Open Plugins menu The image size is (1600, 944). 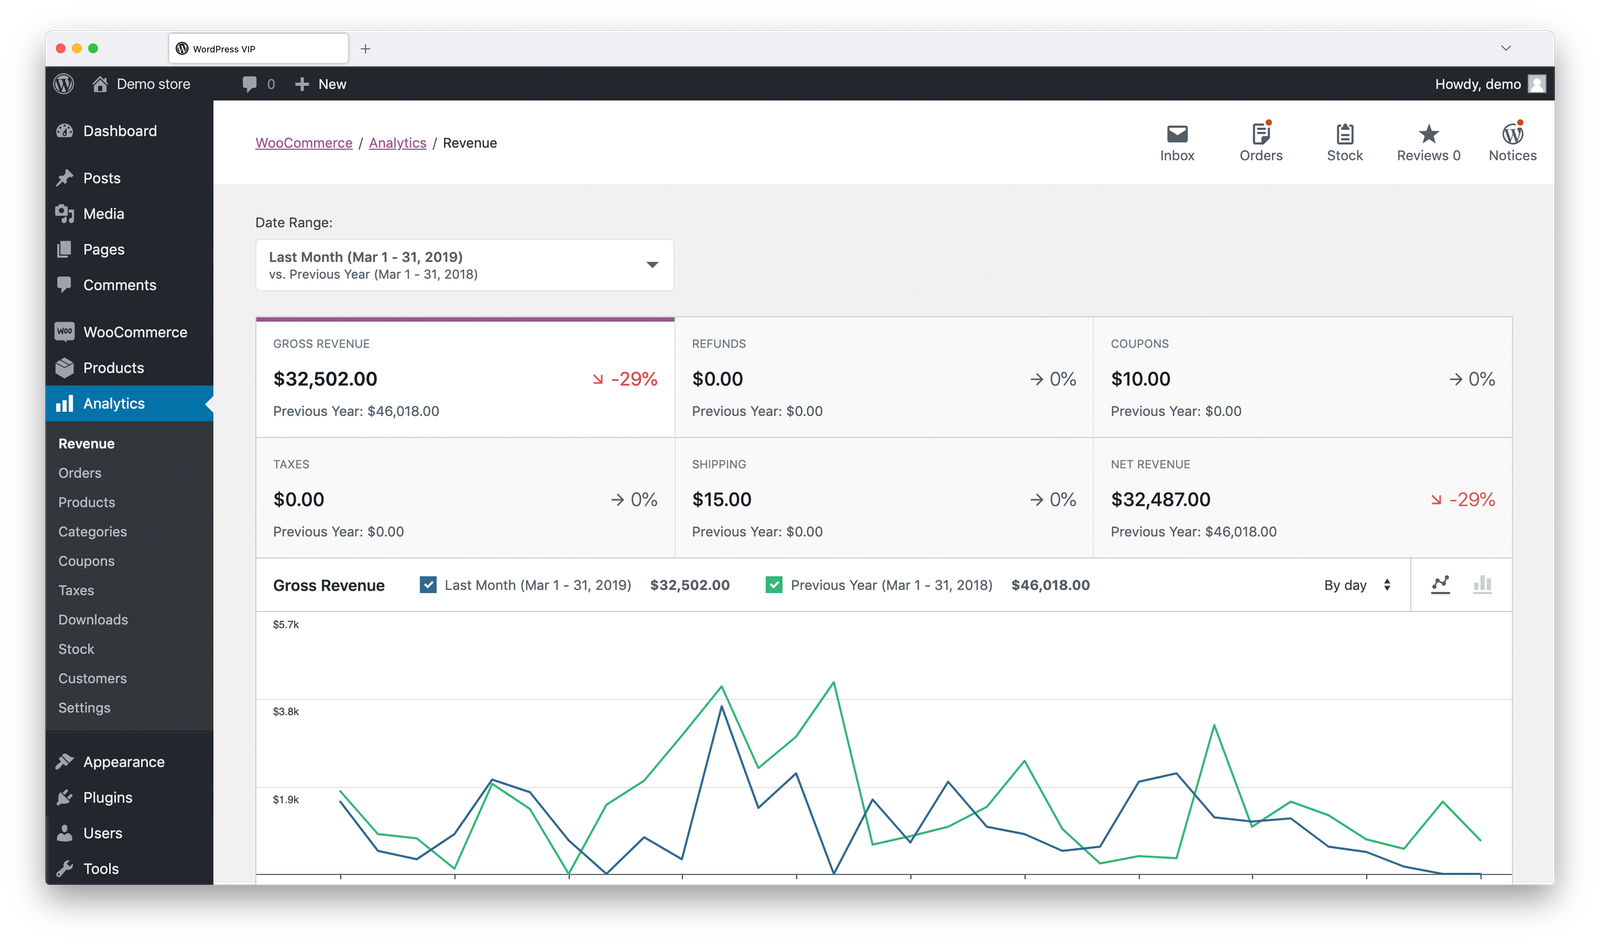point(129,798)
